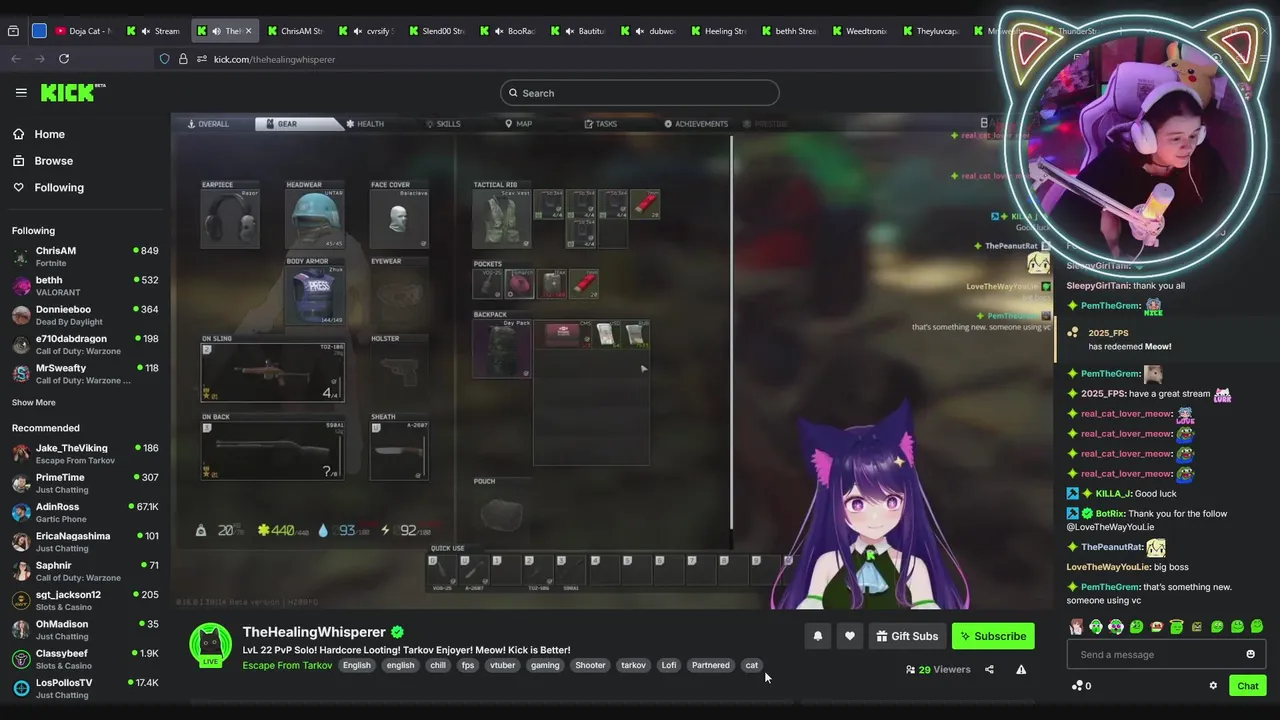The image size is (1280, 720).
Task: Open LosPollosTV recommended channel
Action: click(x=85, y=688)
